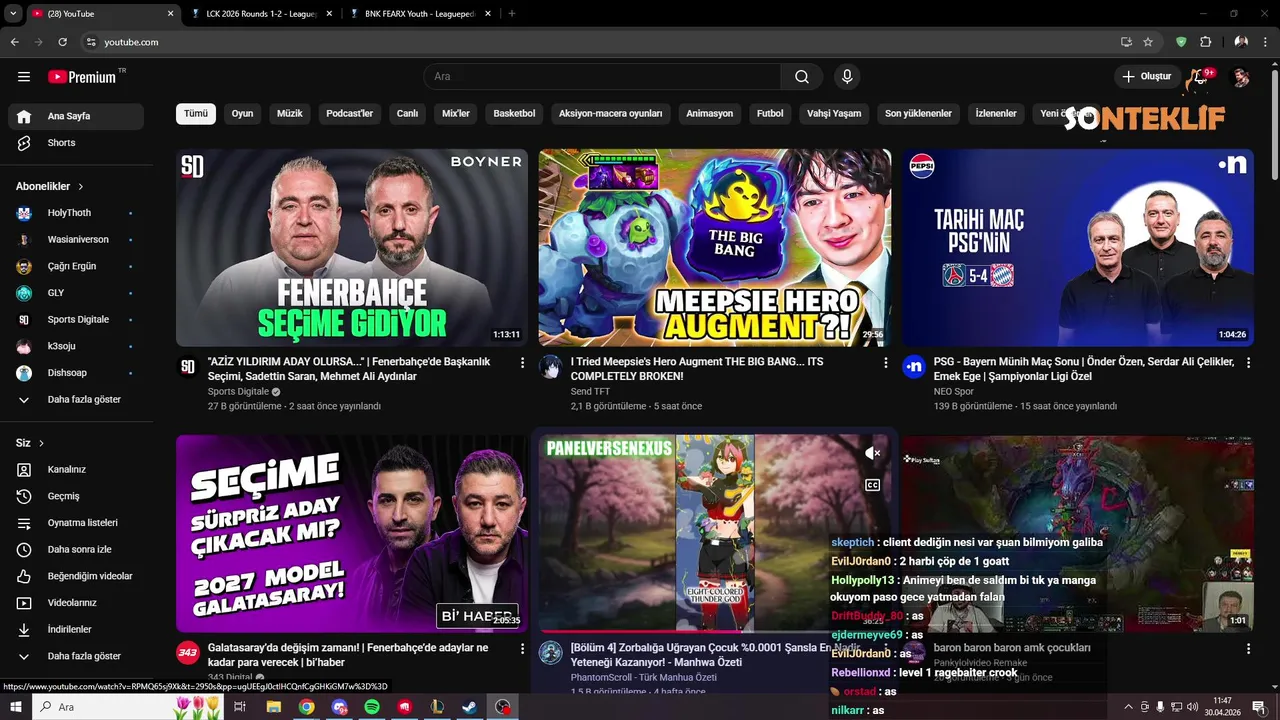Bookmark this page with star icon

coord(1148,42)
